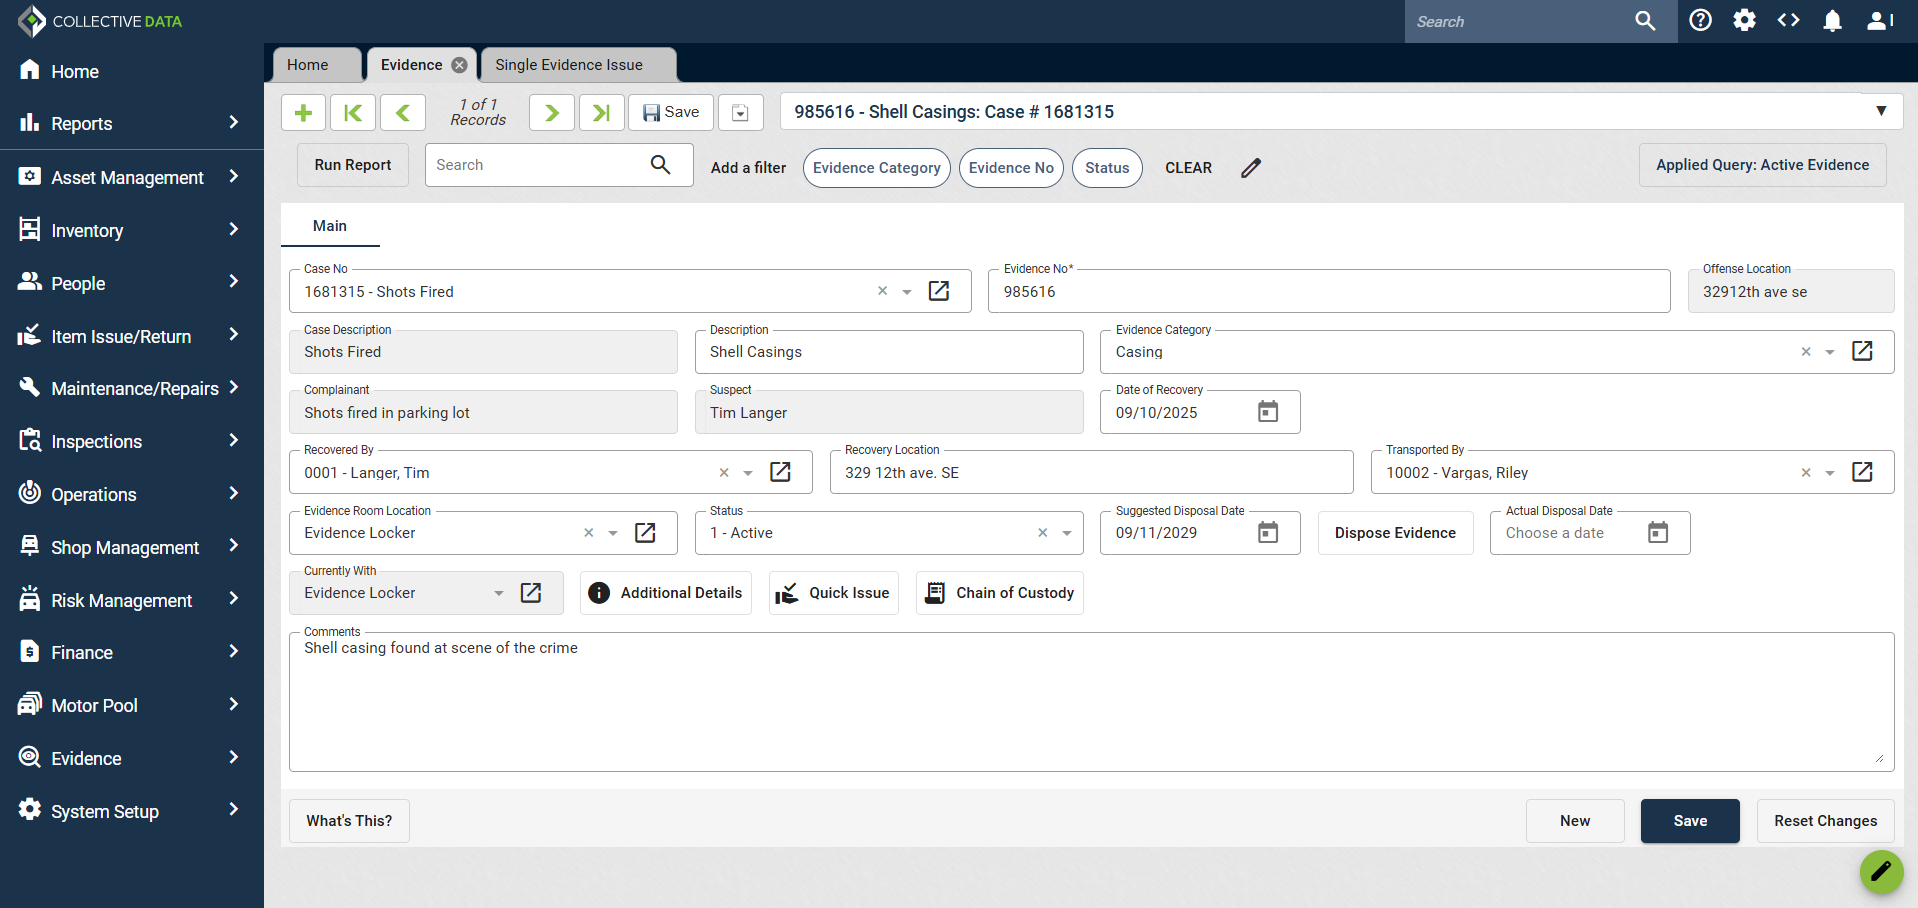
Task: Clear the Evidence Category Casing value
Action: click(1806, 352)
